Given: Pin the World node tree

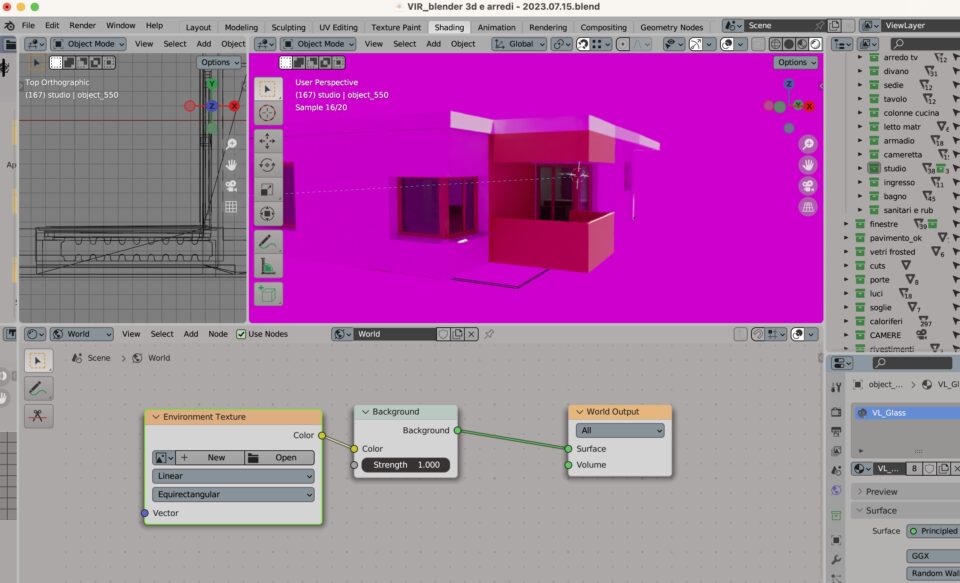Looking at the screenshot, I should [489, 334].
